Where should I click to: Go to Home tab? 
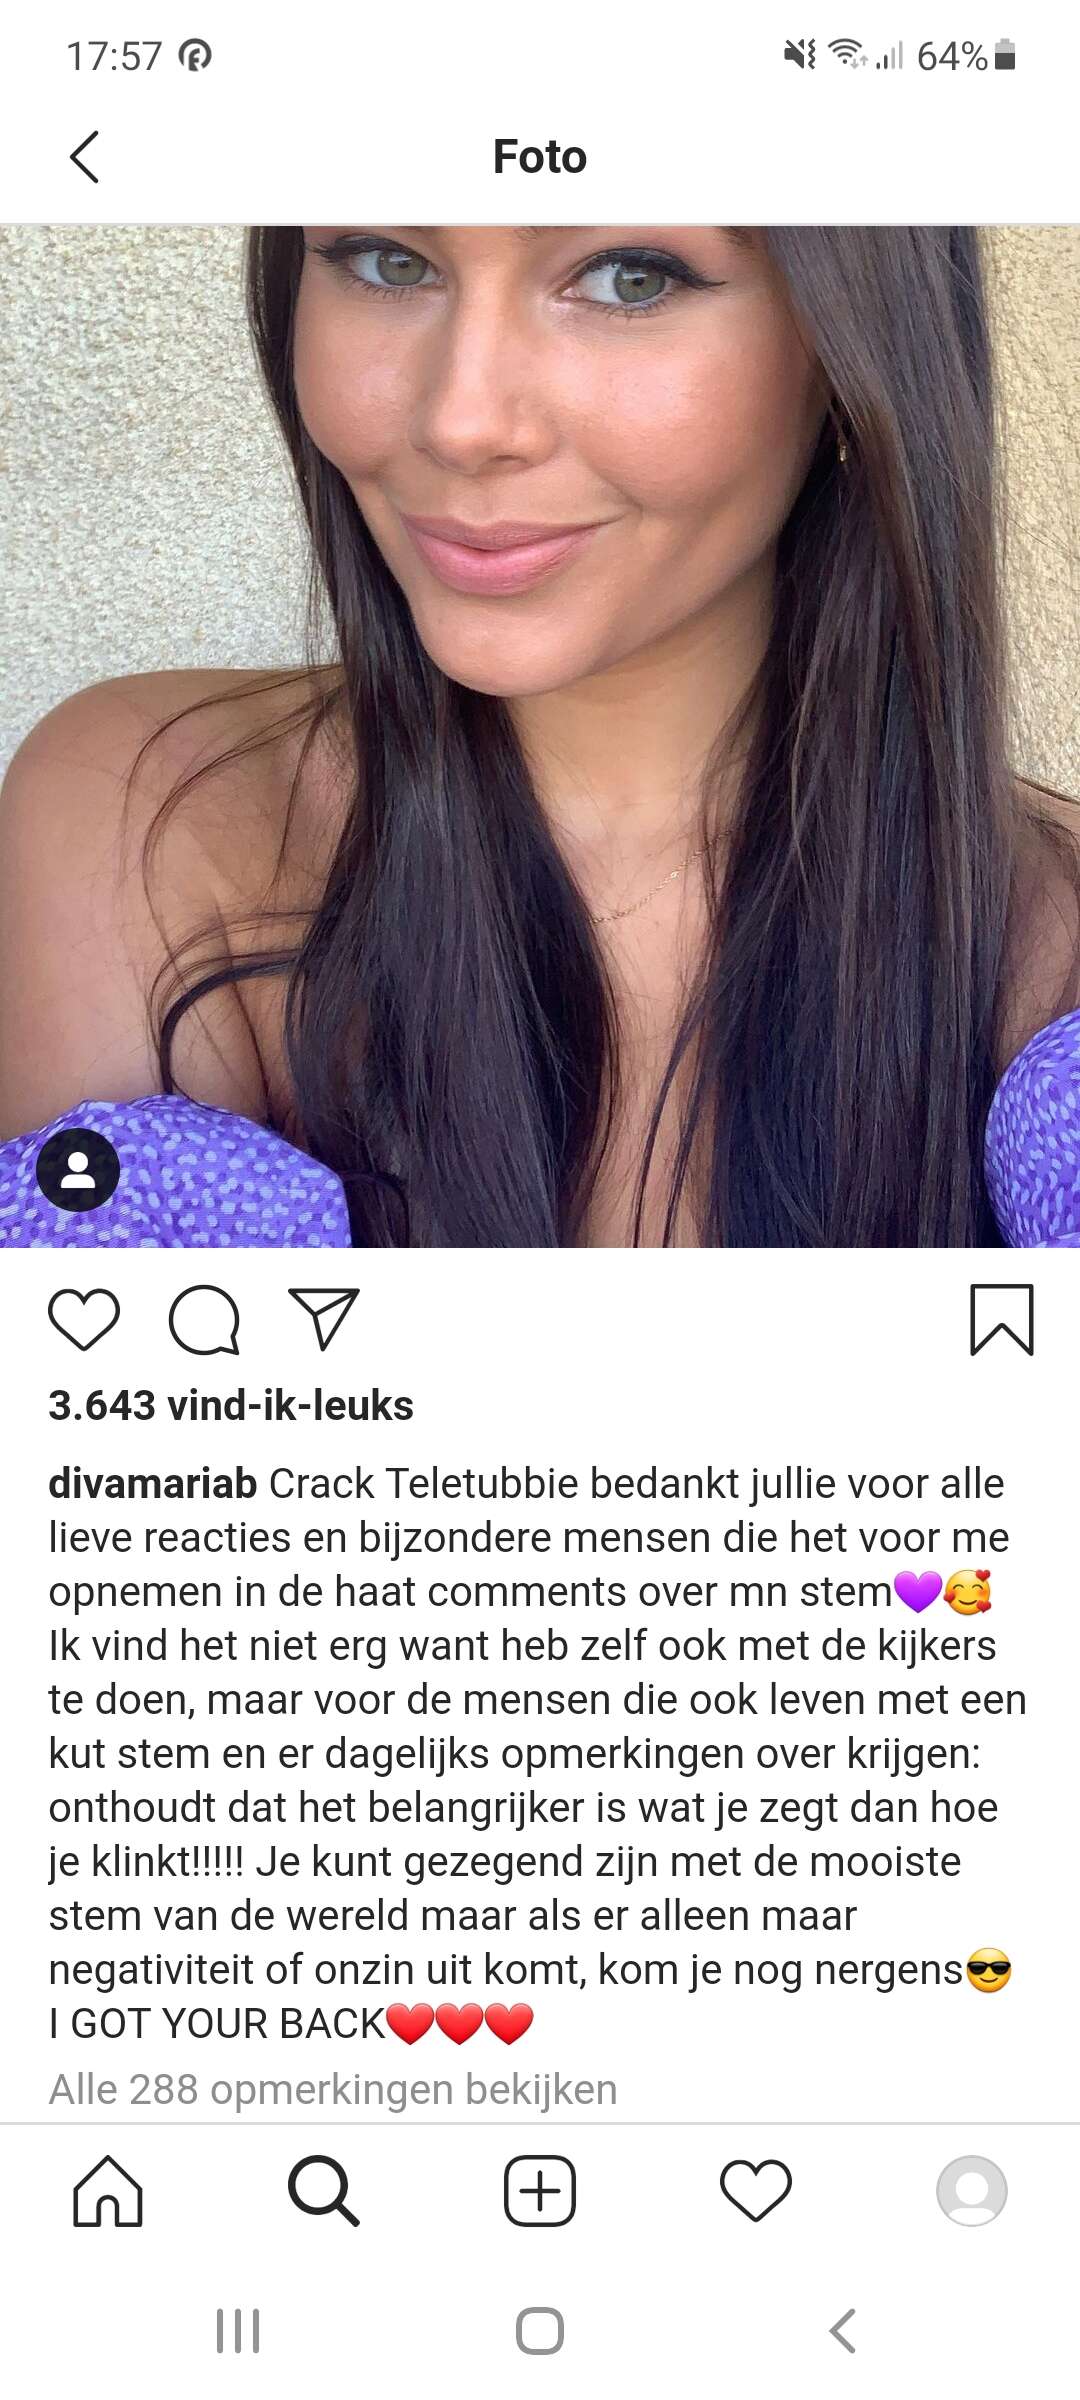click(x=108, y=2191)
